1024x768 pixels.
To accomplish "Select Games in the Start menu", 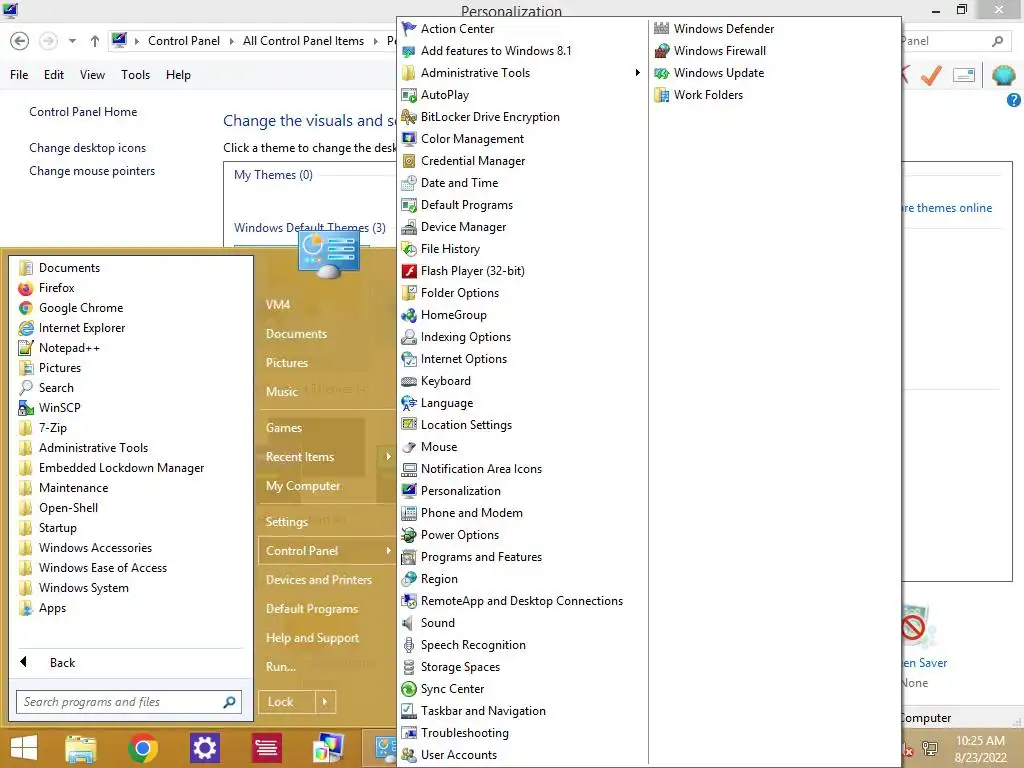I will [x=283, y=428].
